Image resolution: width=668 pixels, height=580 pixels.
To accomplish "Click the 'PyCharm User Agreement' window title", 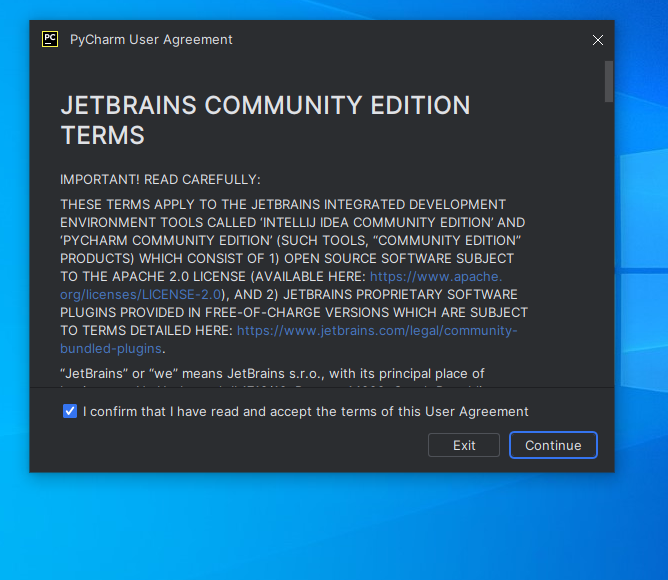I will point(151,40).
